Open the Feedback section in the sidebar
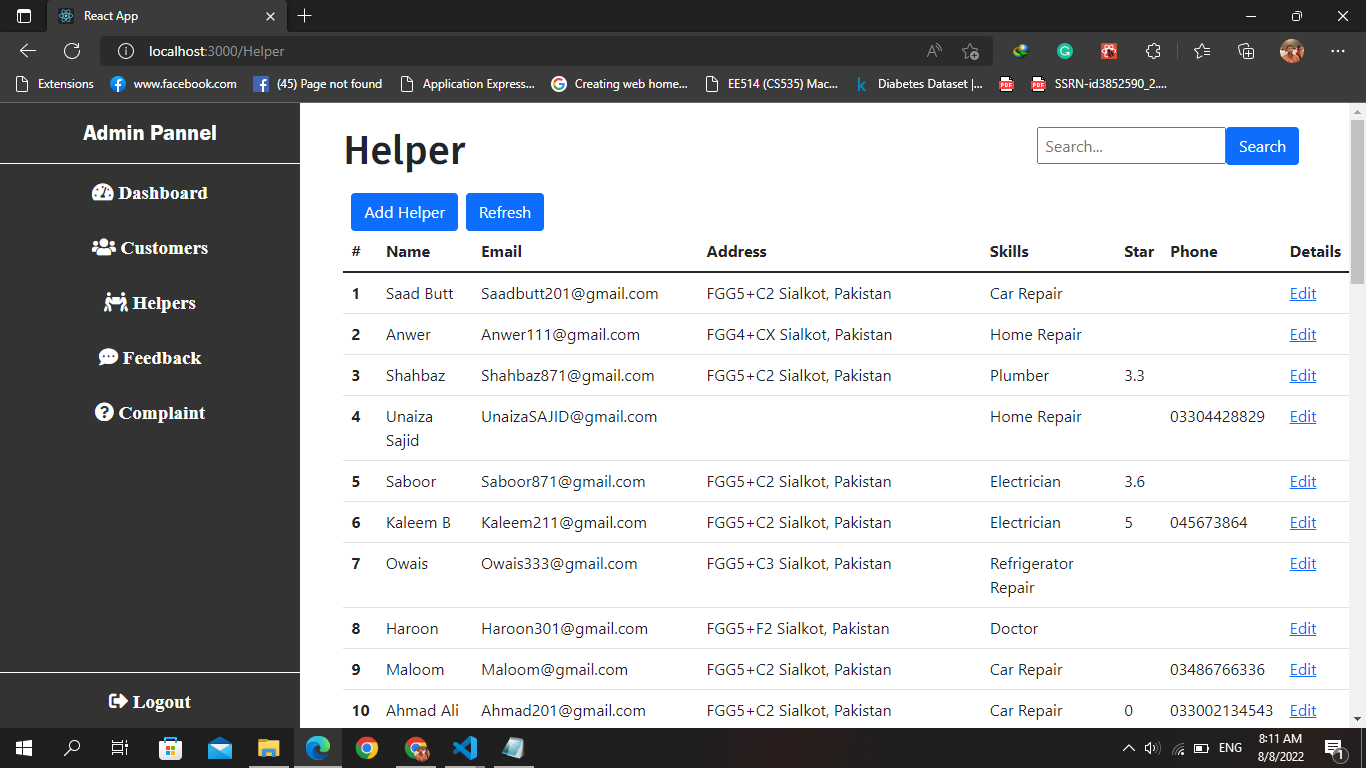 [x=150, y=358]
